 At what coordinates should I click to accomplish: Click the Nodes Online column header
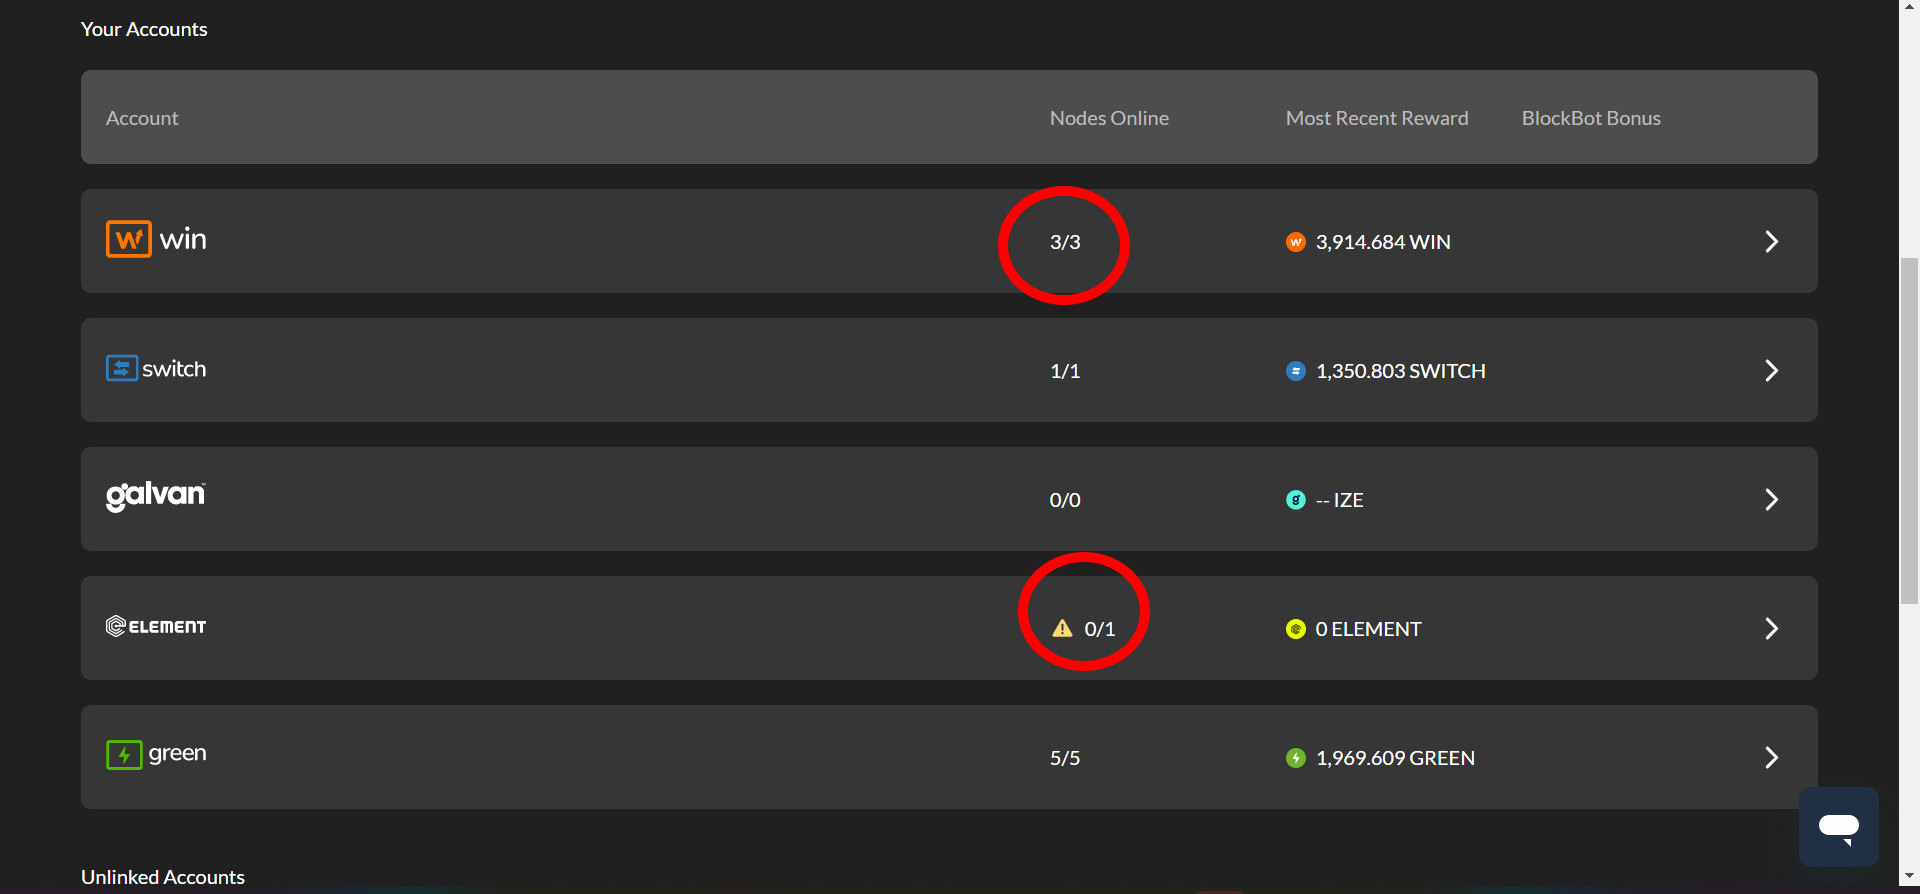pos(1109,118)
